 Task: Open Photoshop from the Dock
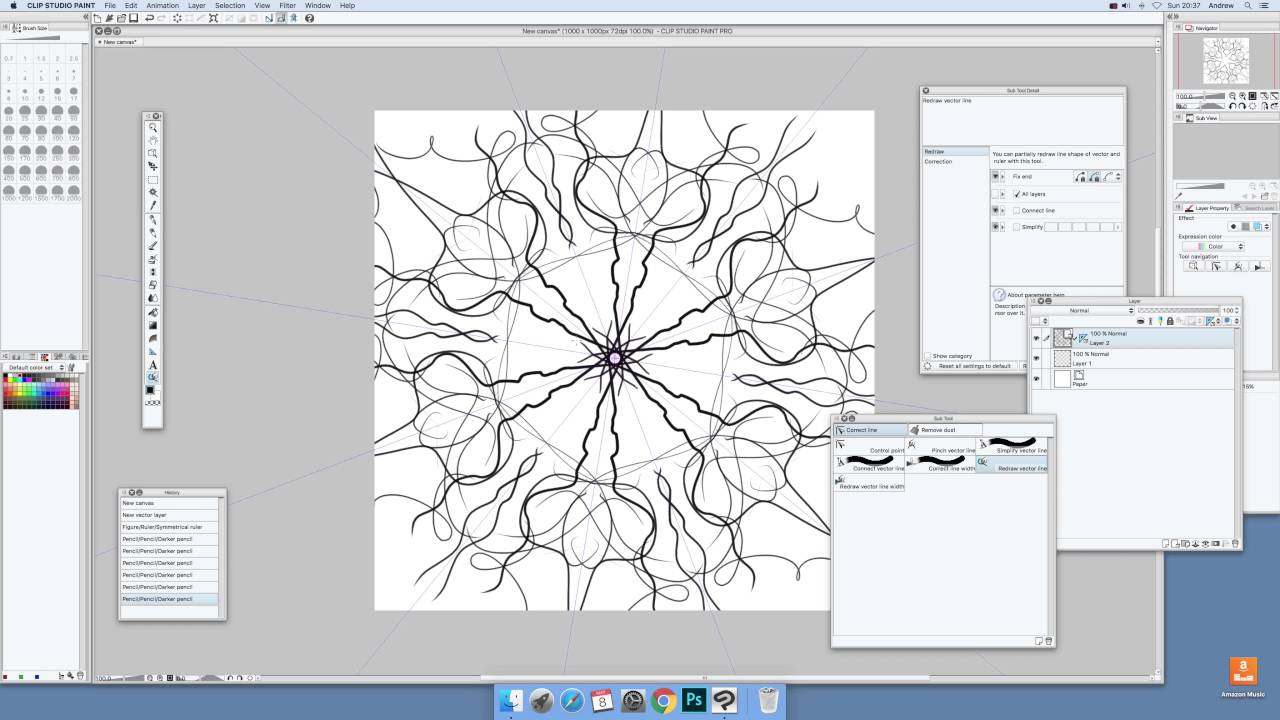[694, 700]
